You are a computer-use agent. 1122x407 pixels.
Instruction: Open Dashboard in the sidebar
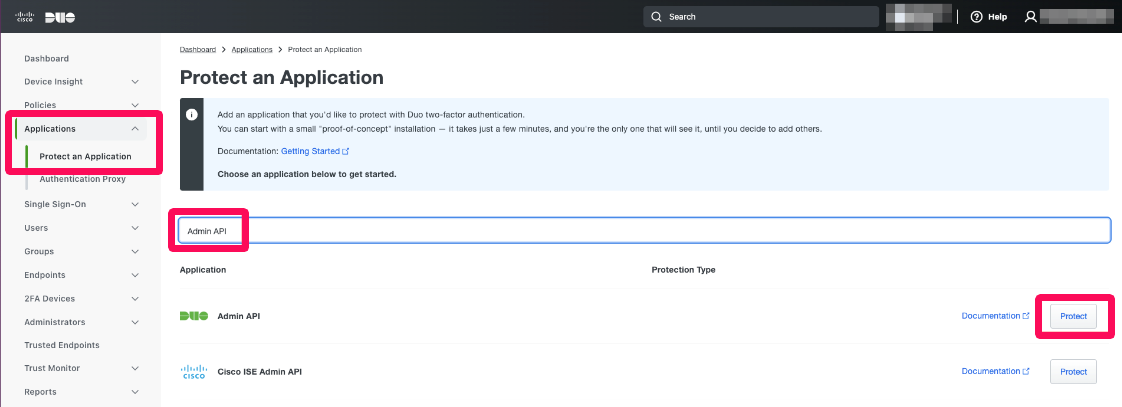[47, 59]
